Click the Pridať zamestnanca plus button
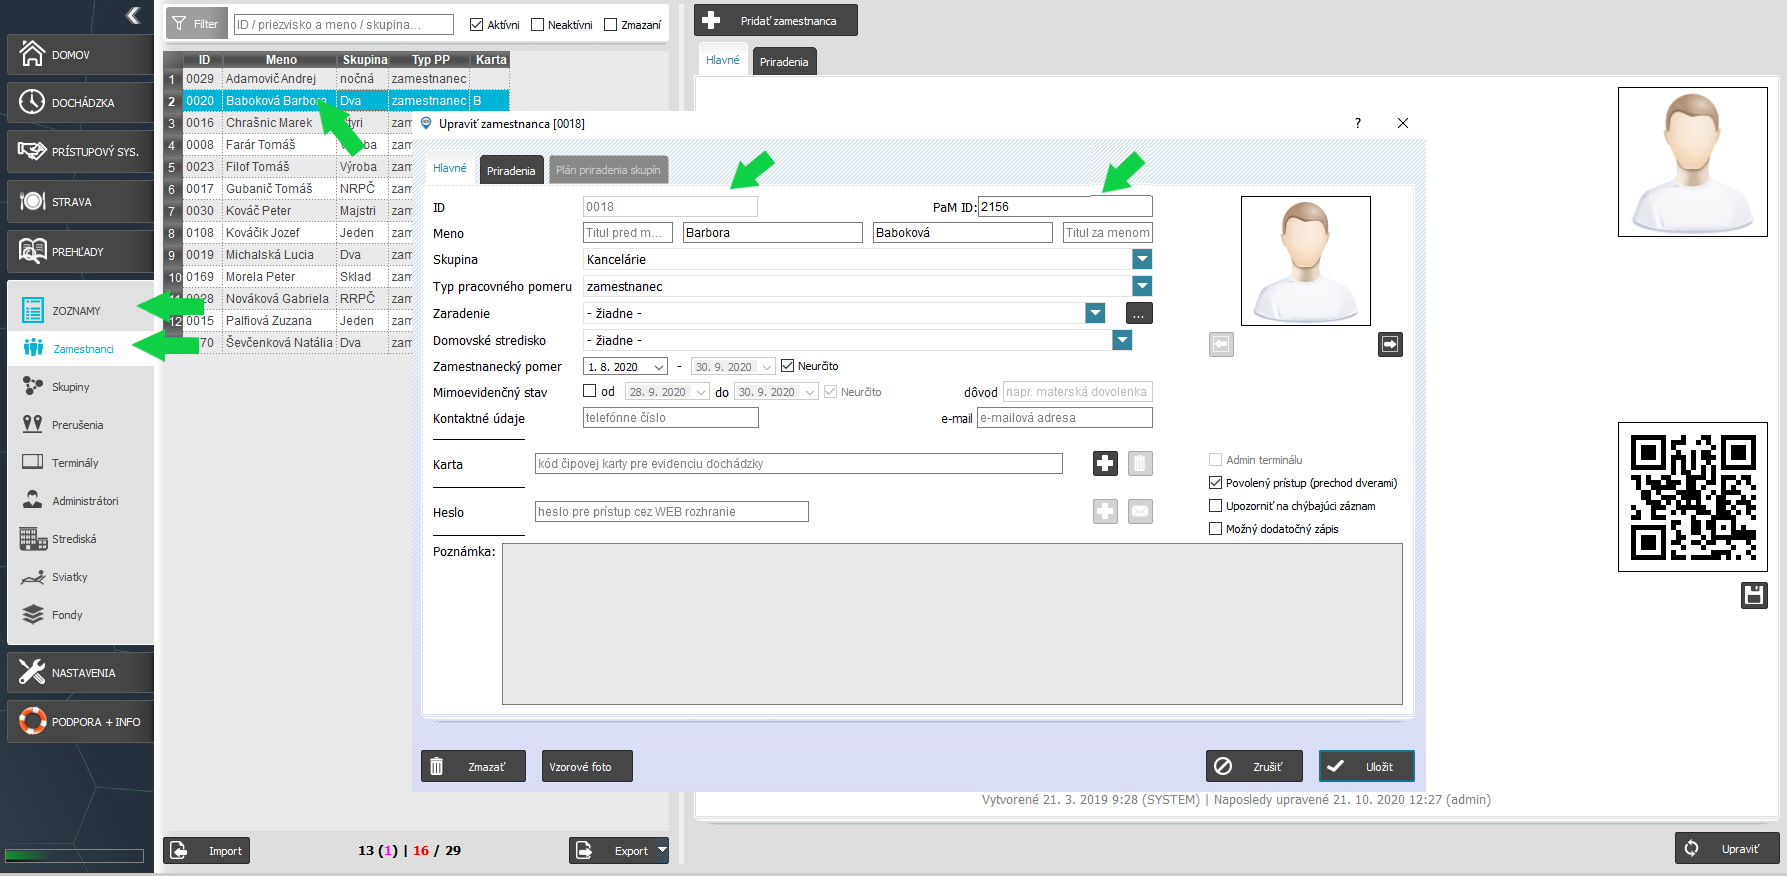Viewport: 1787px width, 876px height. coord(776,21)
